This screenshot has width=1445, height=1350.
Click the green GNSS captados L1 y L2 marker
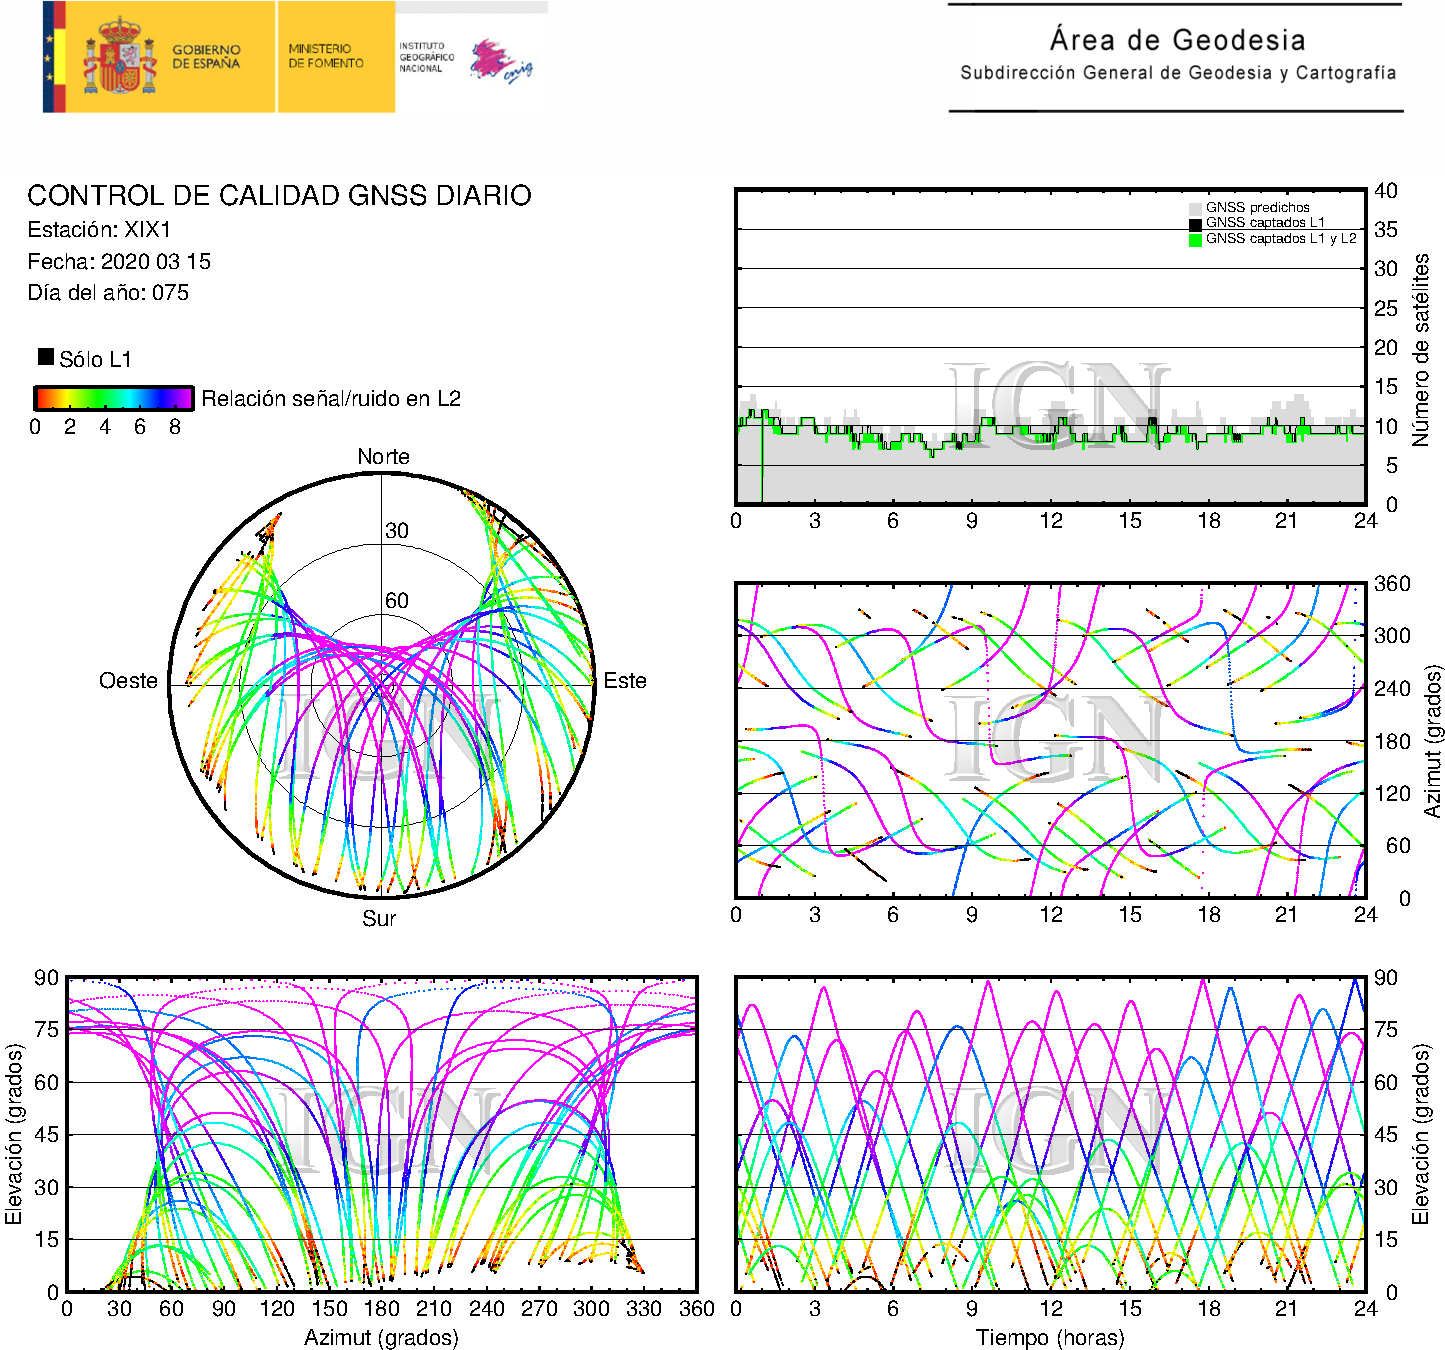pos(1195,239)
